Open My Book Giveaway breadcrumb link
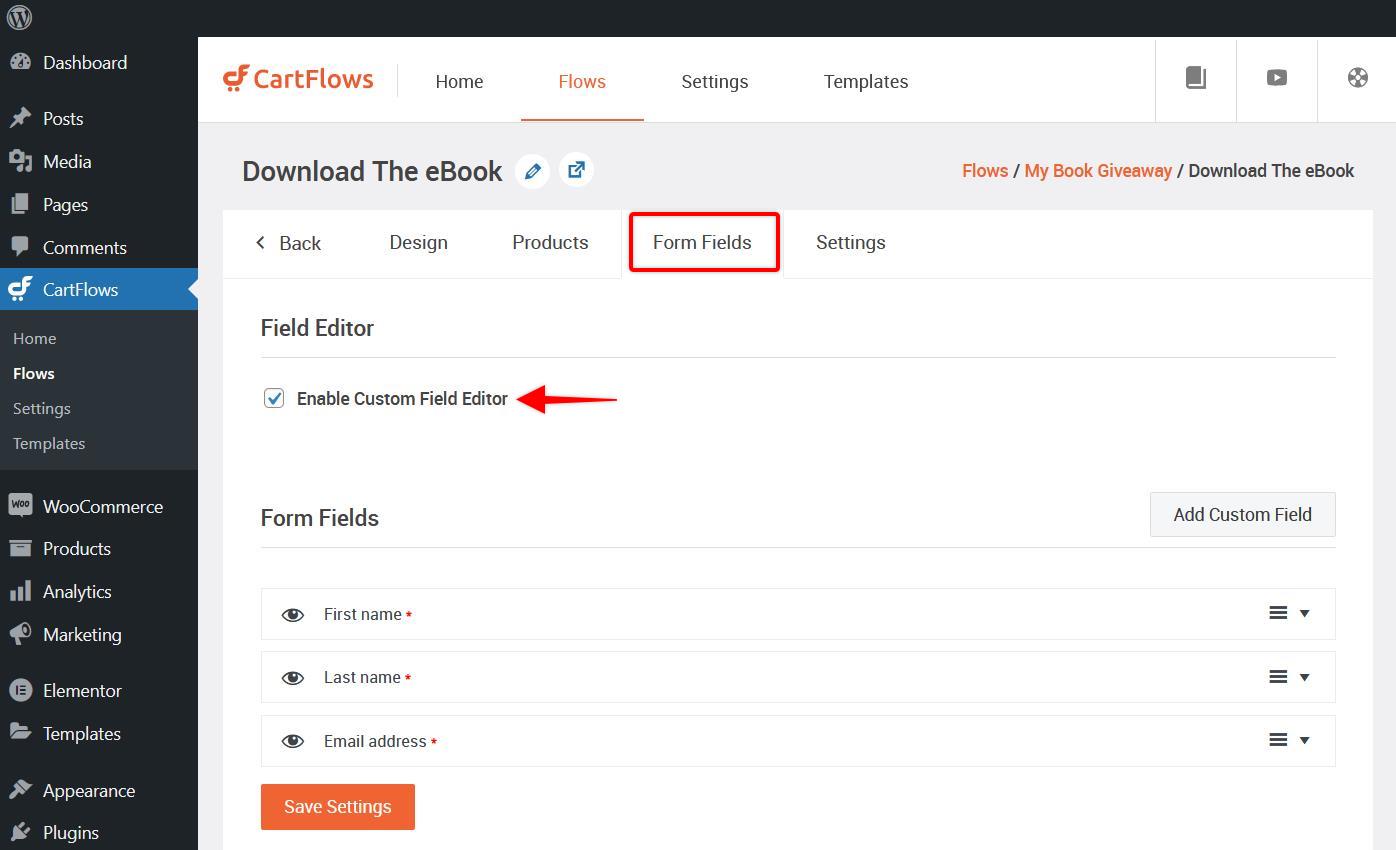Image resolution: width=1396 pixels, height=850 pixels. (x=1097, y=170)
